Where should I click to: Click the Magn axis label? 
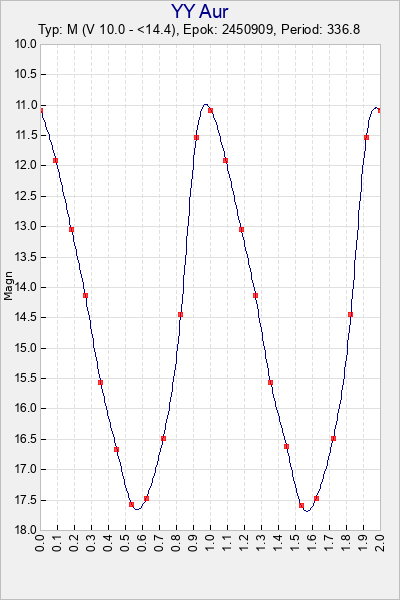[8, 286]
